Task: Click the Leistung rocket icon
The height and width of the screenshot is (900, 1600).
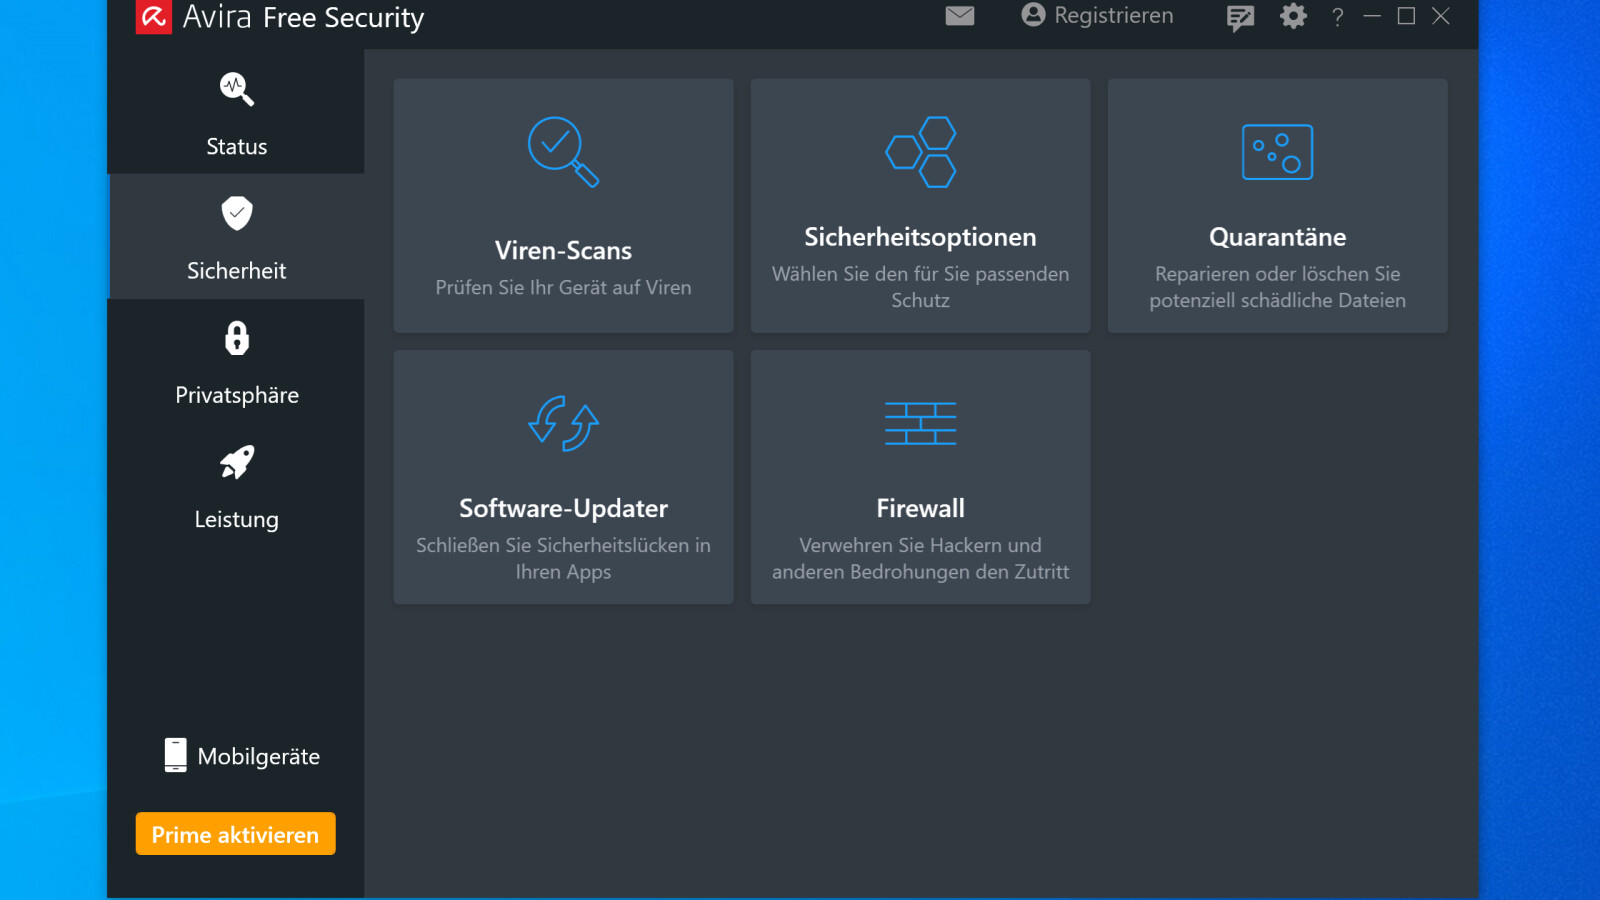Action: (x=235, y=462)
